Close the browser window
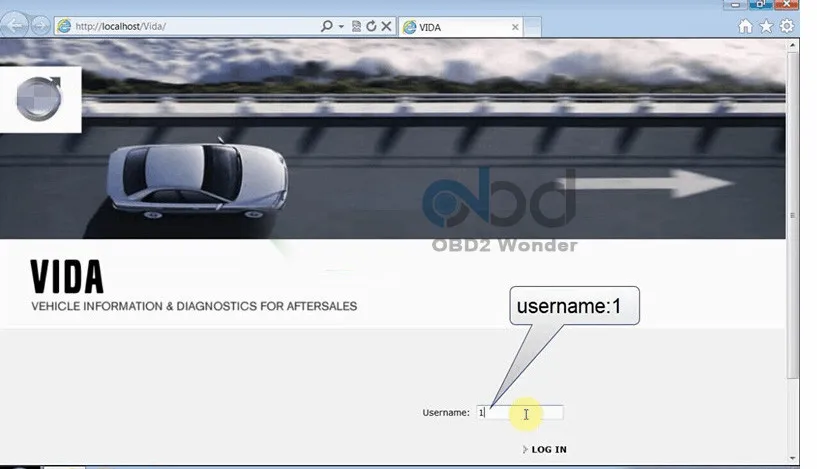Viewport: 817px width, 469px height. coord(787,5)
